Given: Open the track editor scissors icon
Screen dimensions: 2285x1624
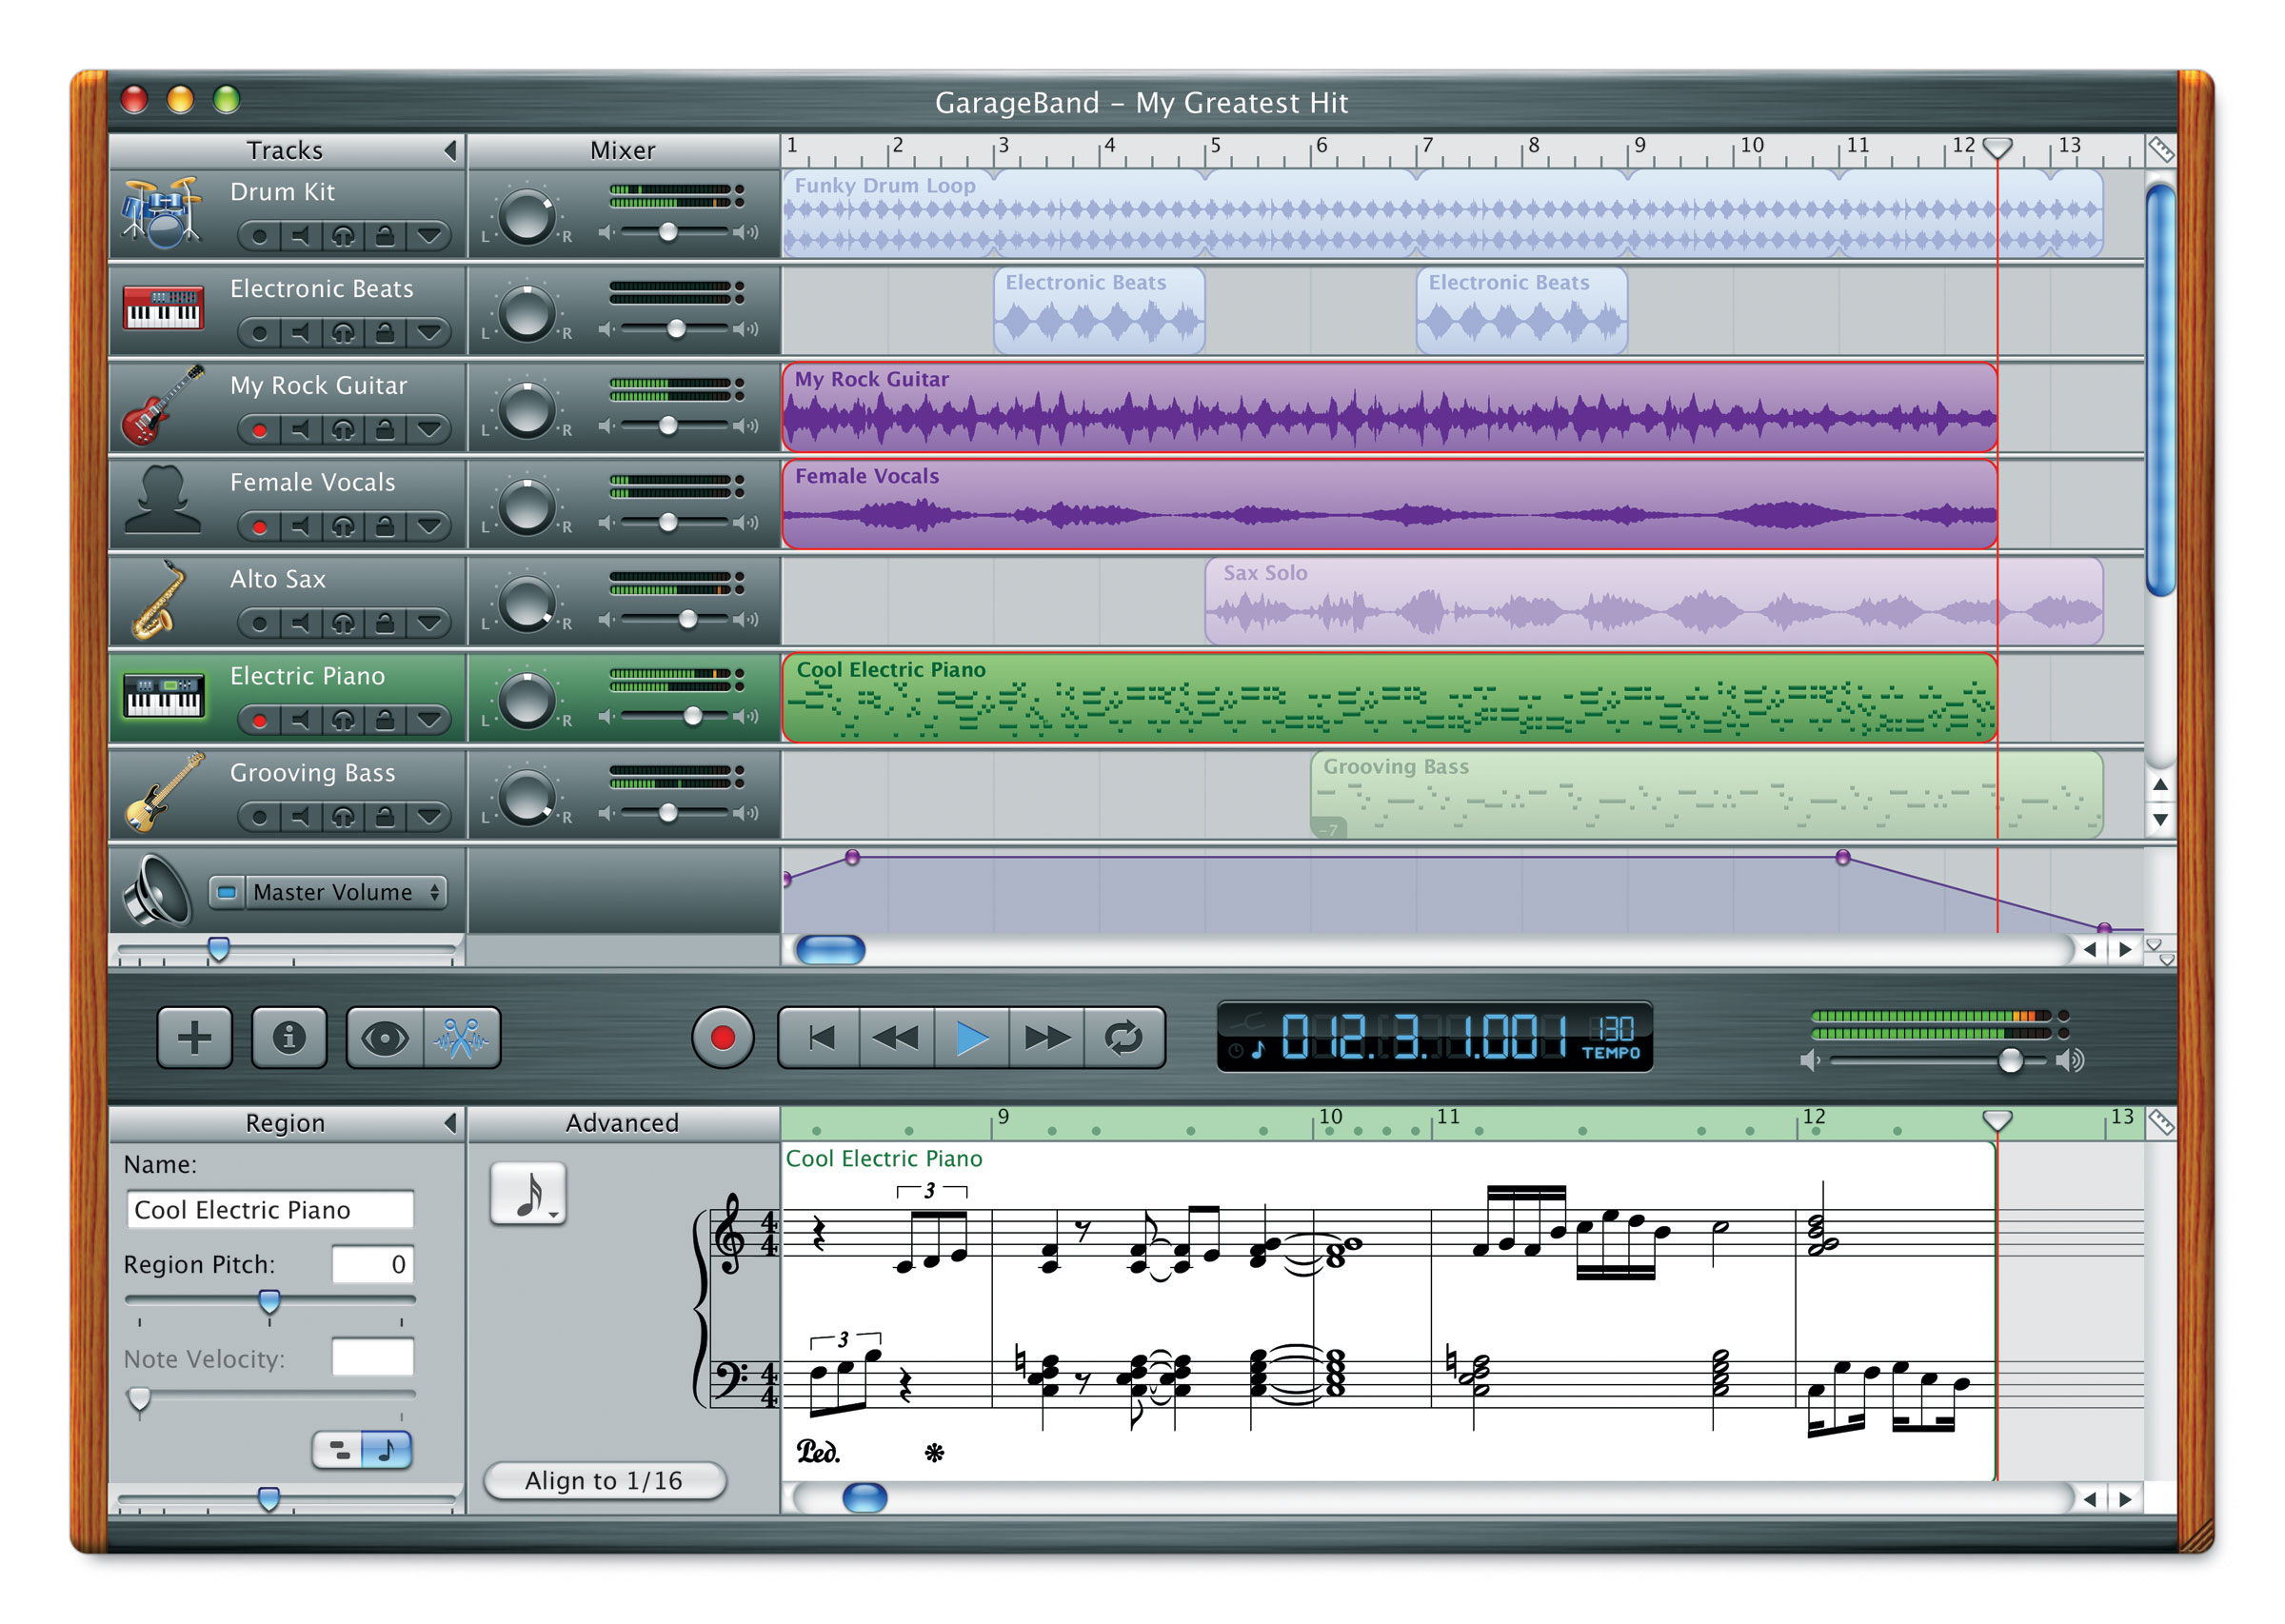Looking at the screenshot, I should pyautogui.click(x=461, y=1038).
